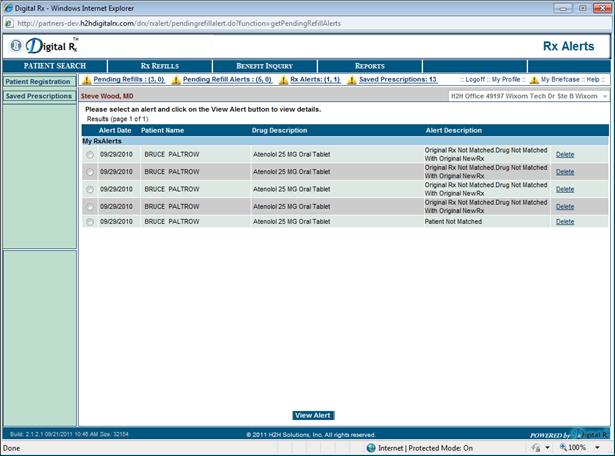The image size is (615, 456).
Task: Select radio button for Patient Not Matched alert
Action: point(90,222)
